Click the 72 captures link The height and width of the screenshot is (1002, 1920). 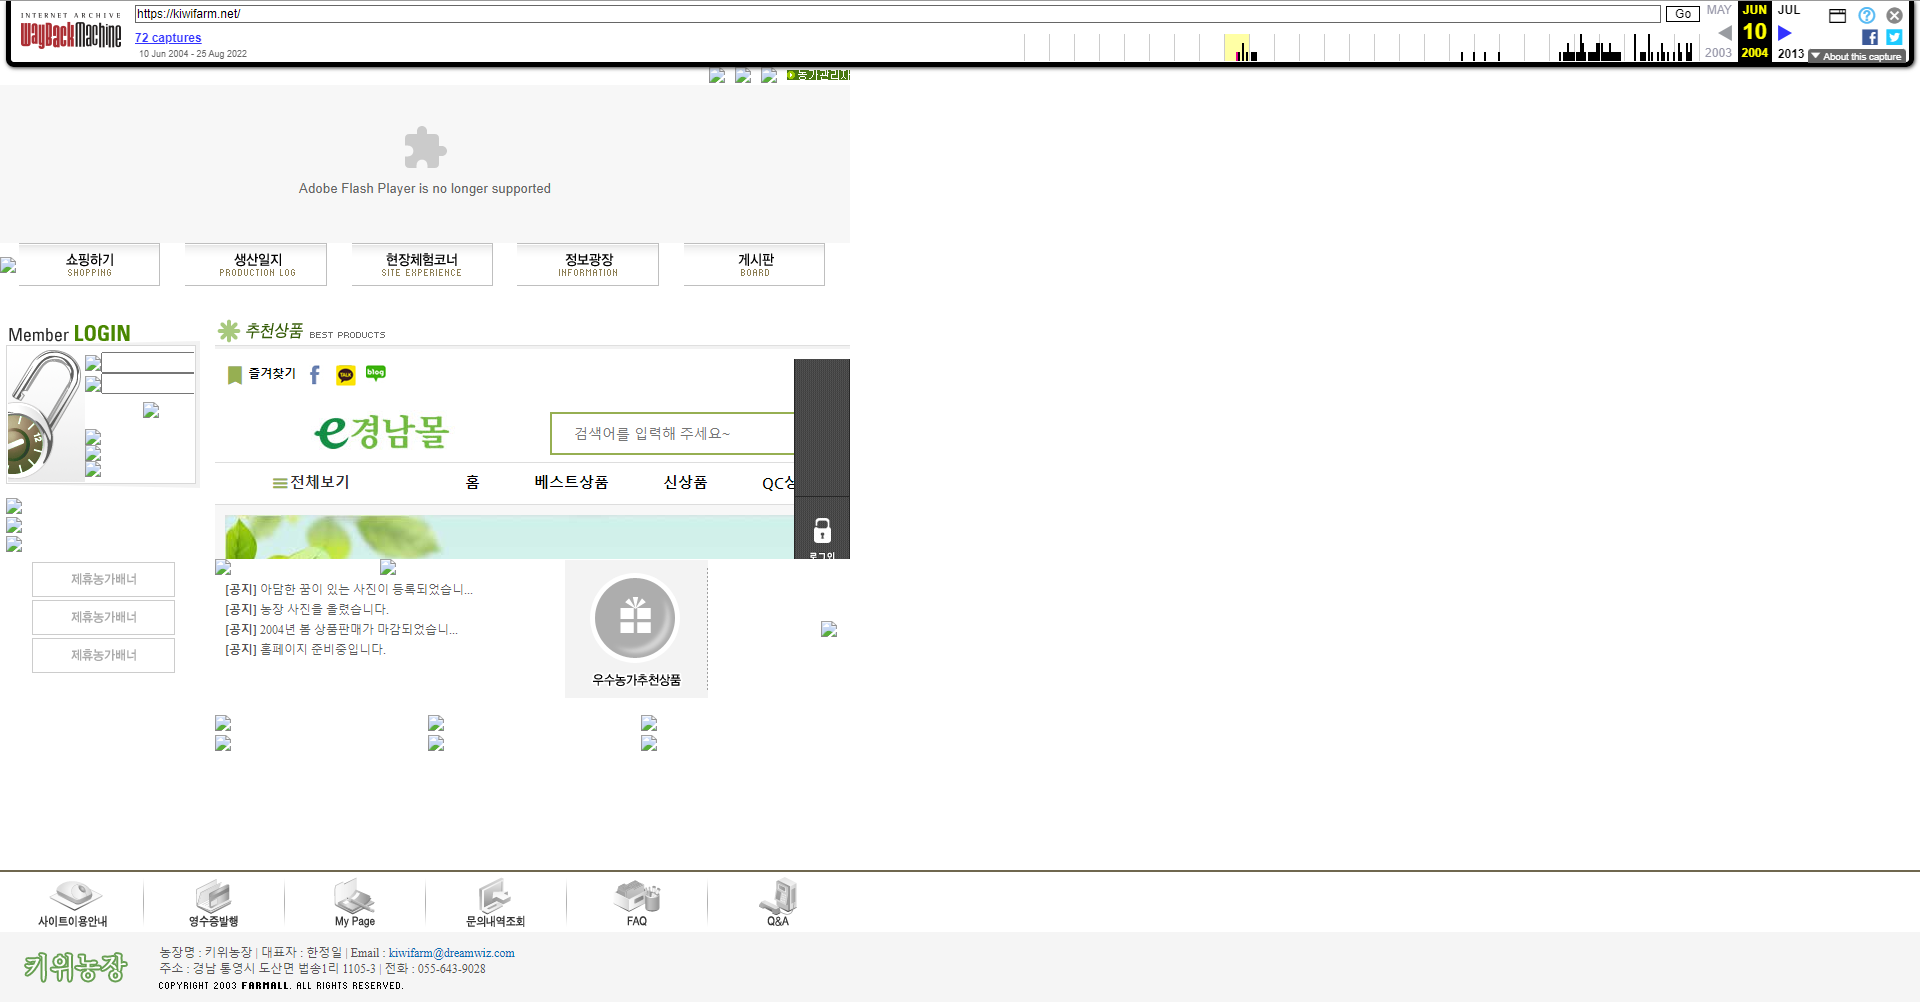click(168, 38)
